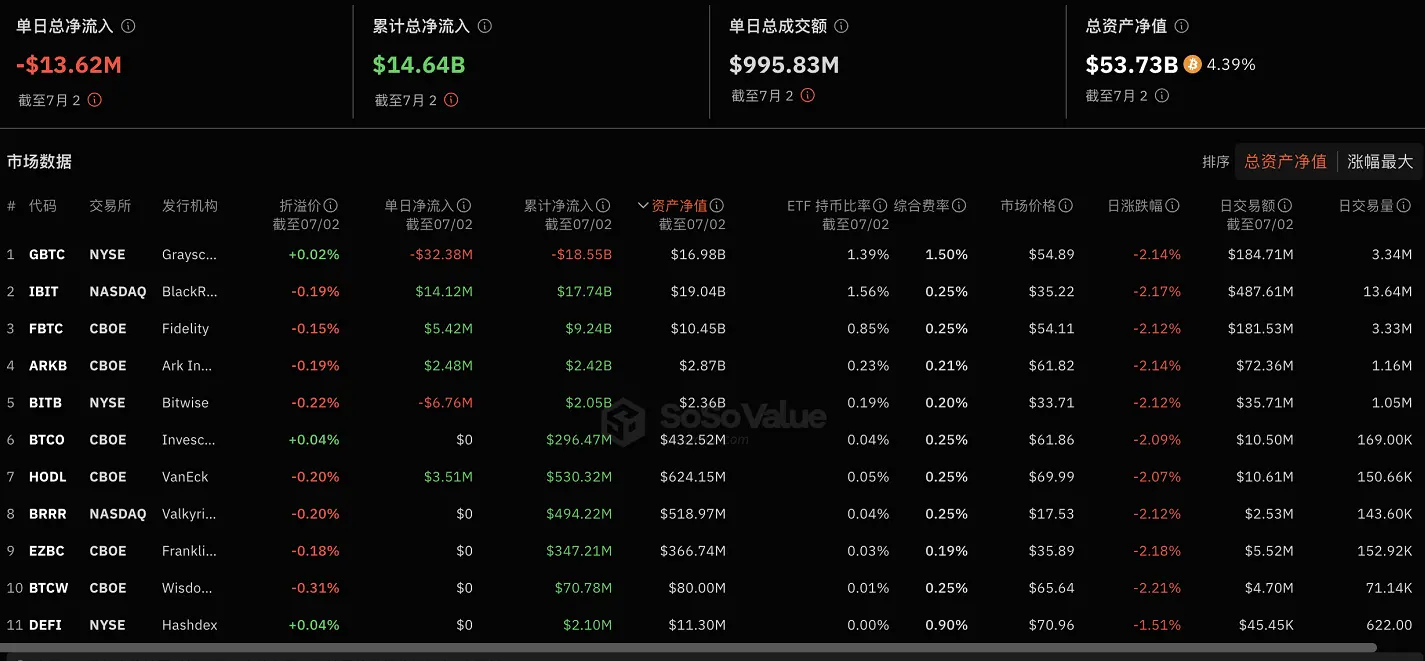This screenshot has height=661, width=1425.
Task: Open the GBTC ticker entry
Action: 47,254
